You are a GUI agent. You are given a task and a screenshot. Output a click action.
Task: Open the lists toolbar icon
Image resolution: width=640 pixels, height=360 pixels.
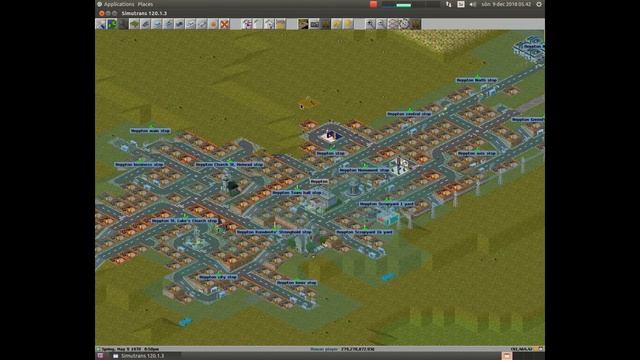click(x=258, y=24)
